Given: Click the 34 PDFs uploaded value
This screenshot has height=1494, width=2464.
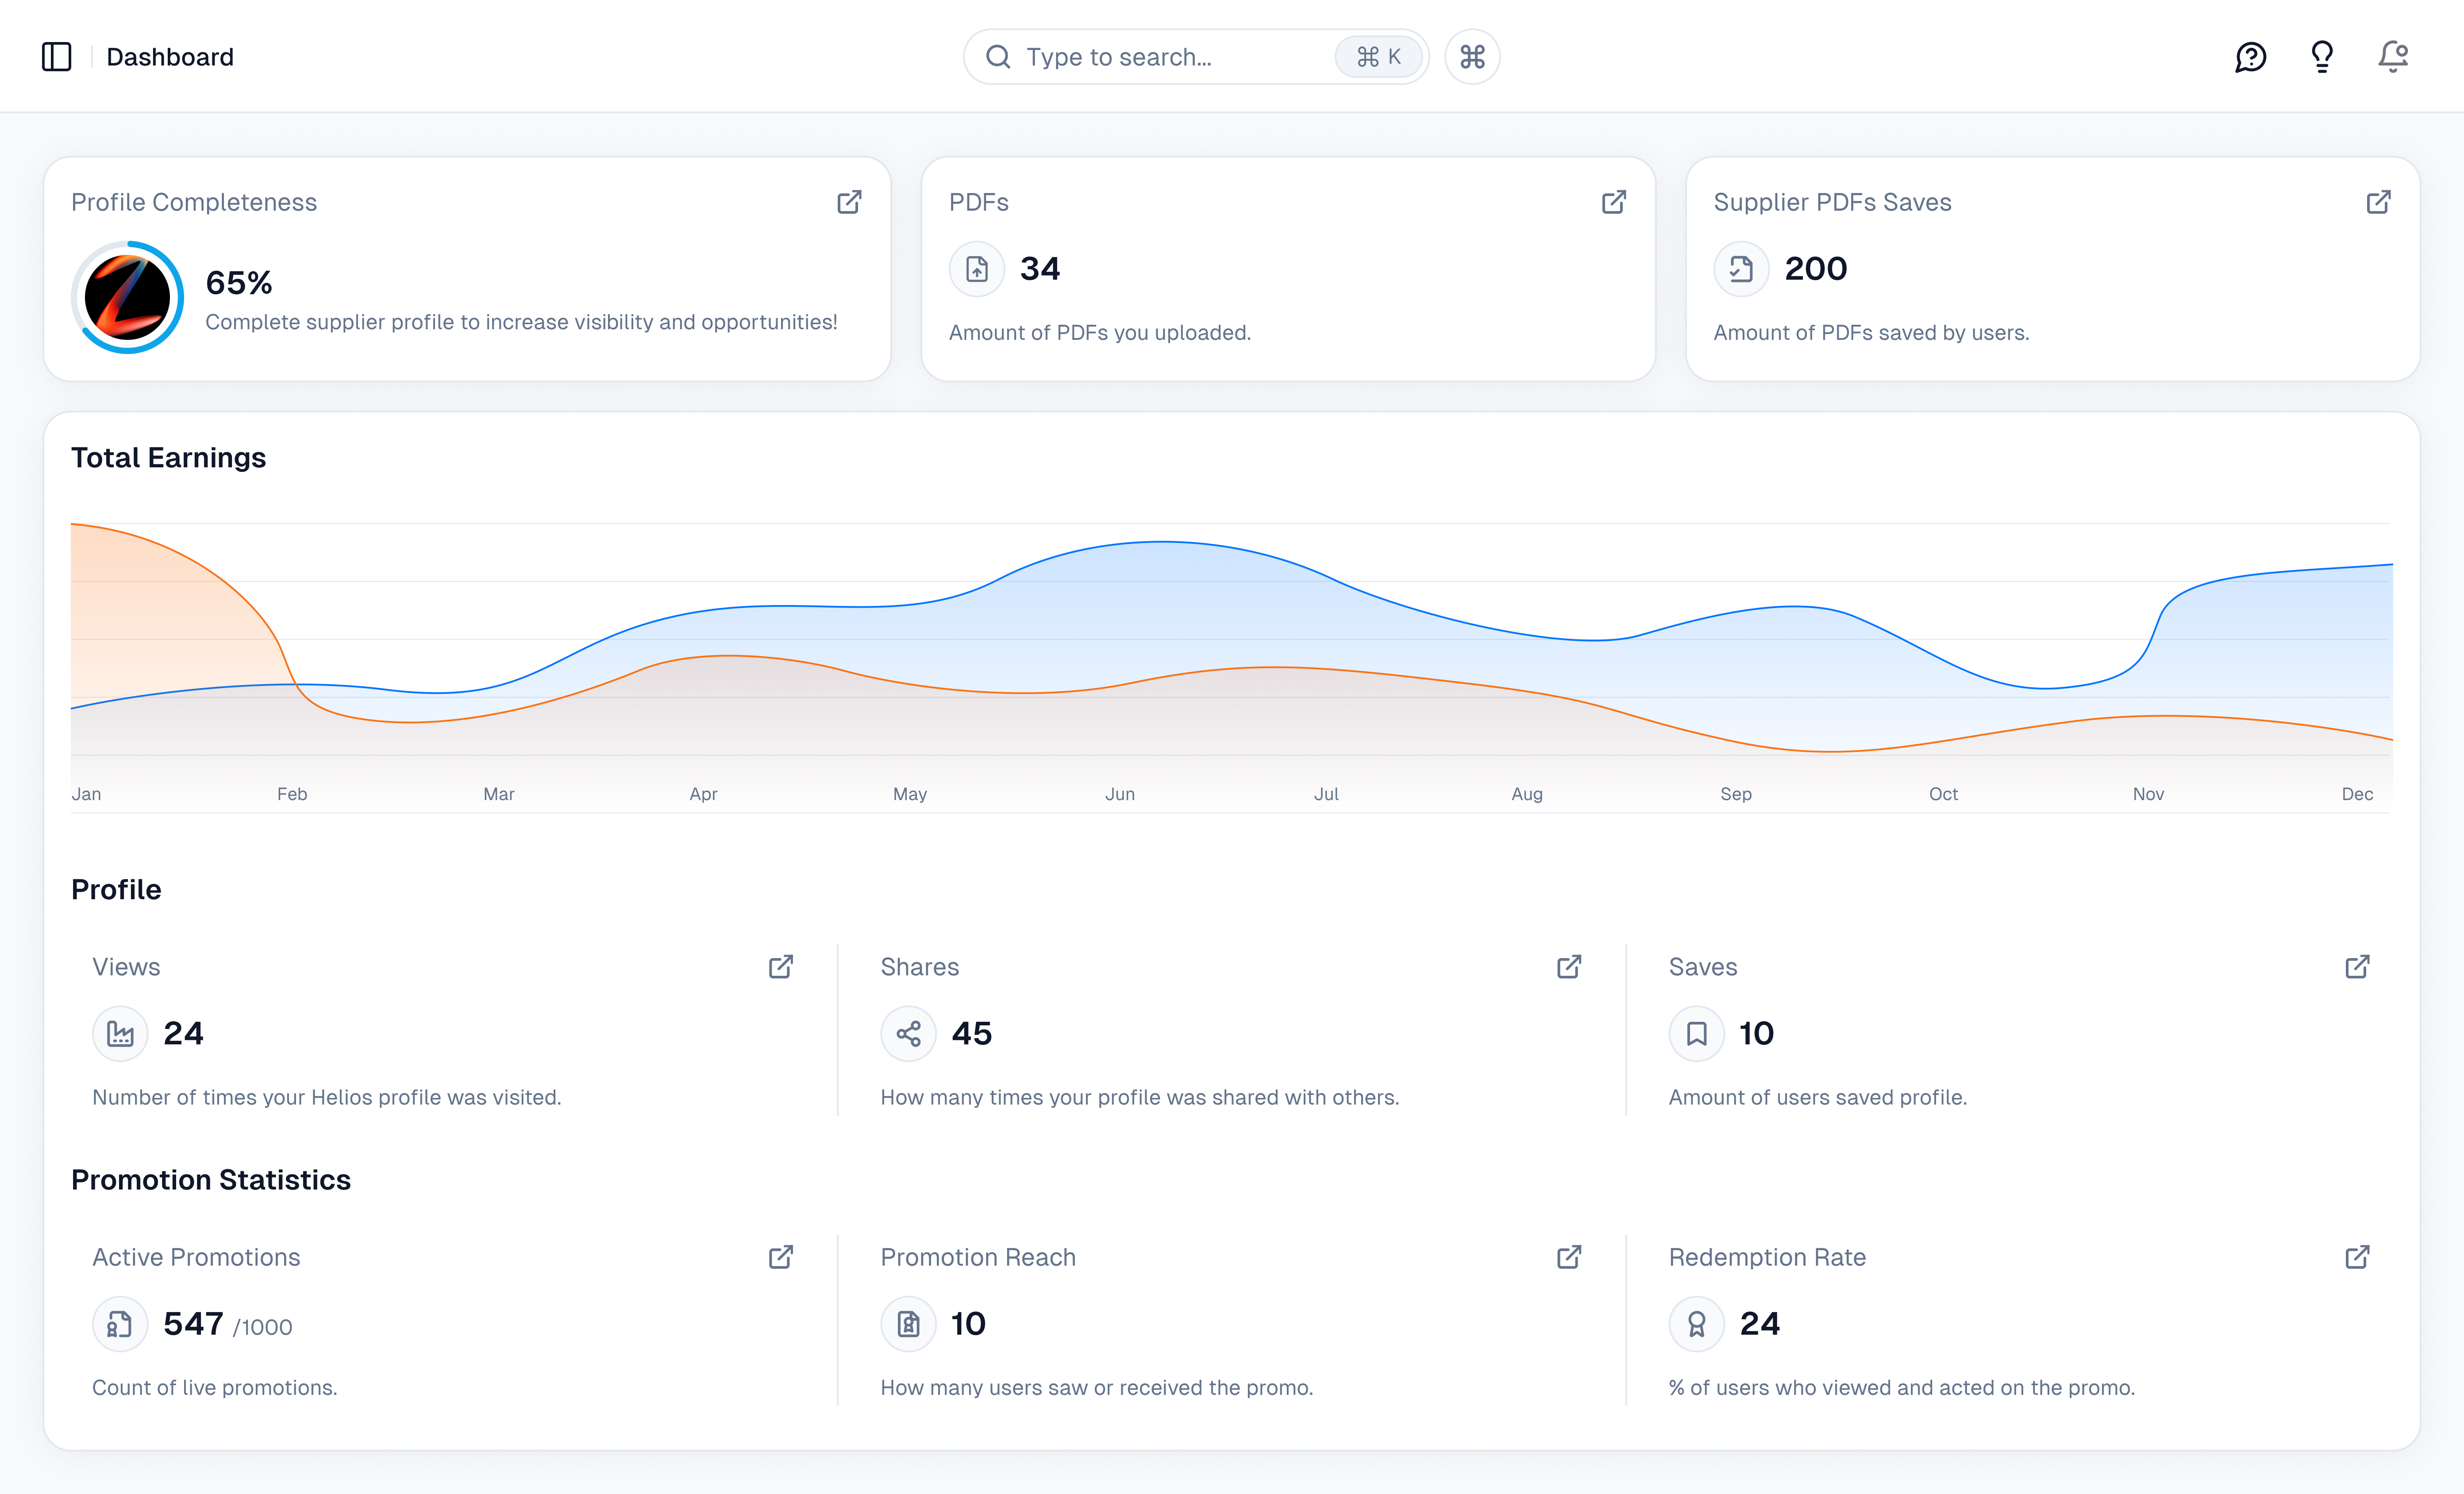Looking at the screenshot, I should tap(1040, 269).
